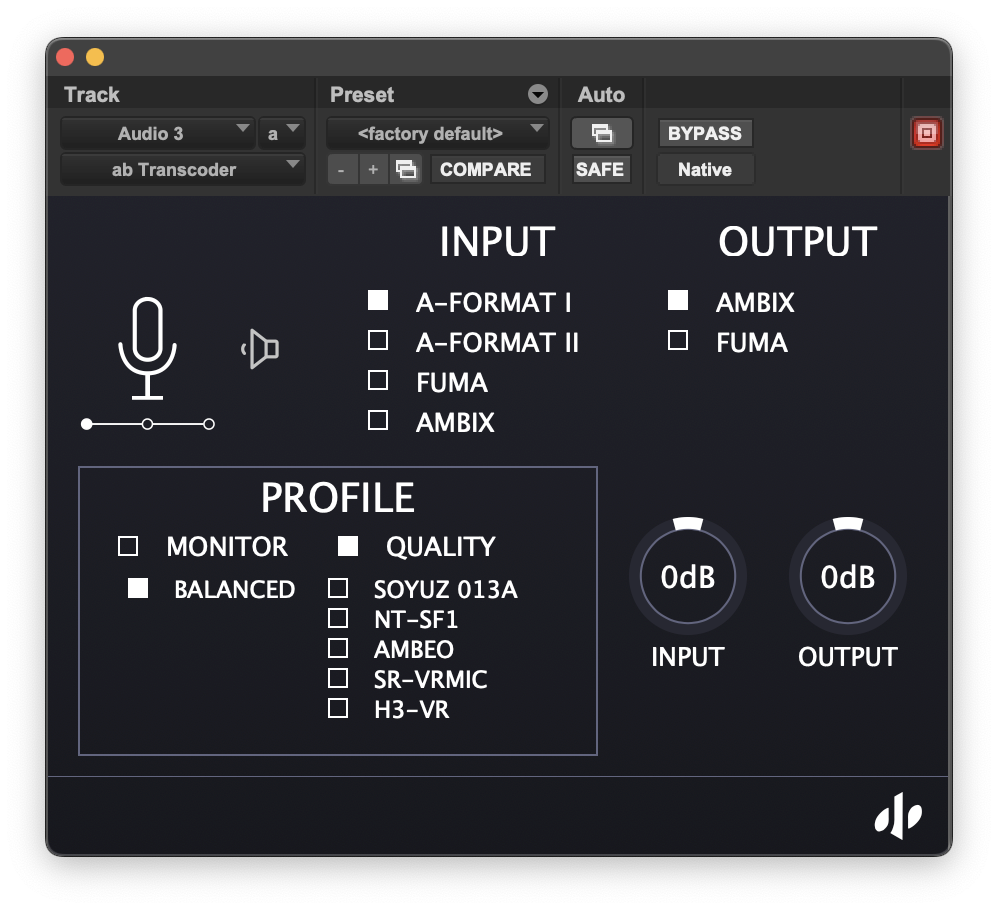Click the OUTPUT gain knob
Screen dimensions: 998x910
point(847,577)
